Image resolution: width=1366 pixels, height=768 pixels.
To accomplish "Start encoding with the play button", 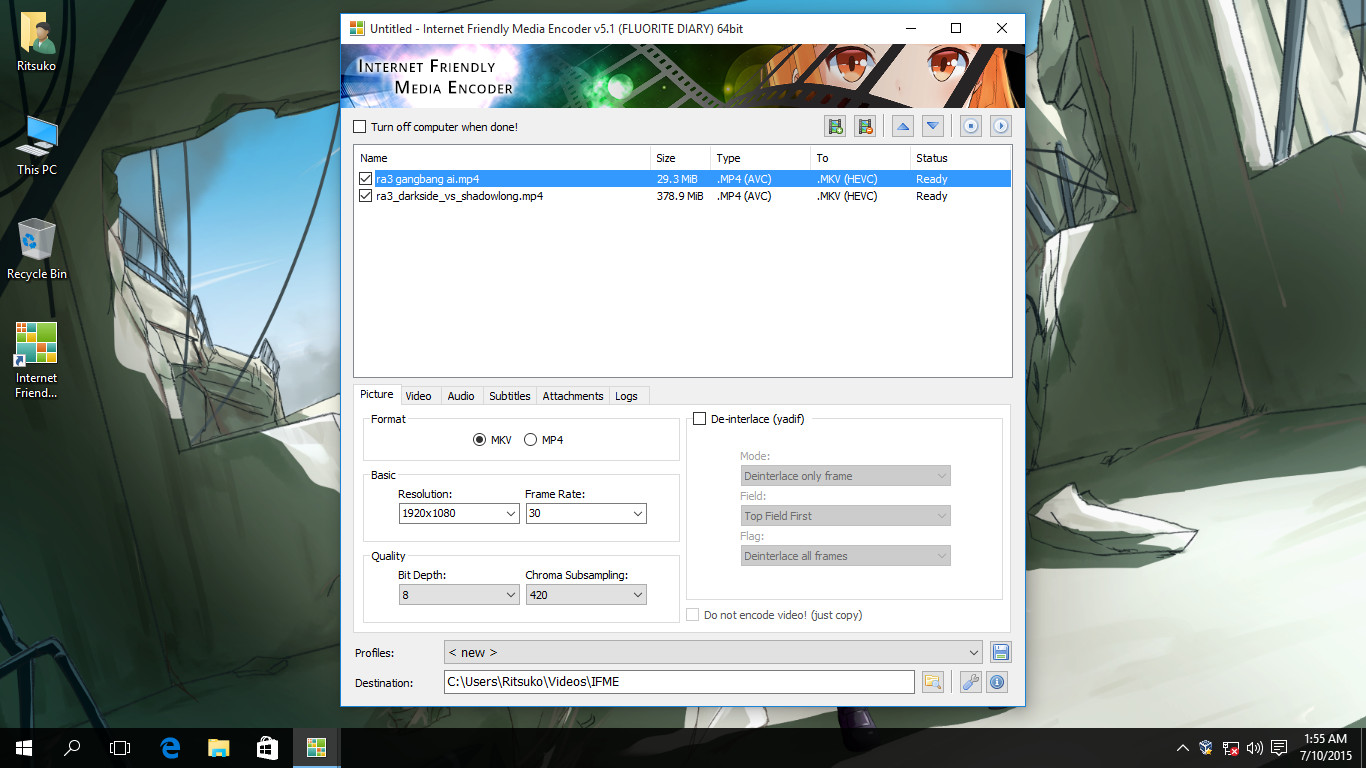I will (x=1001, y=126).
